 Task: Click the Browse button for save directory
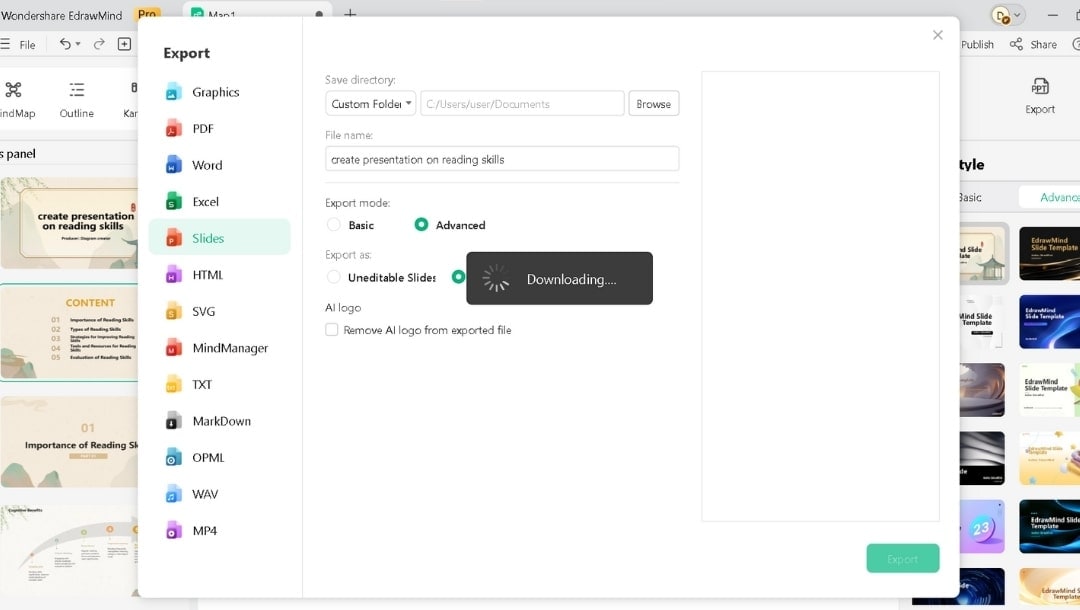click(653, 103)
